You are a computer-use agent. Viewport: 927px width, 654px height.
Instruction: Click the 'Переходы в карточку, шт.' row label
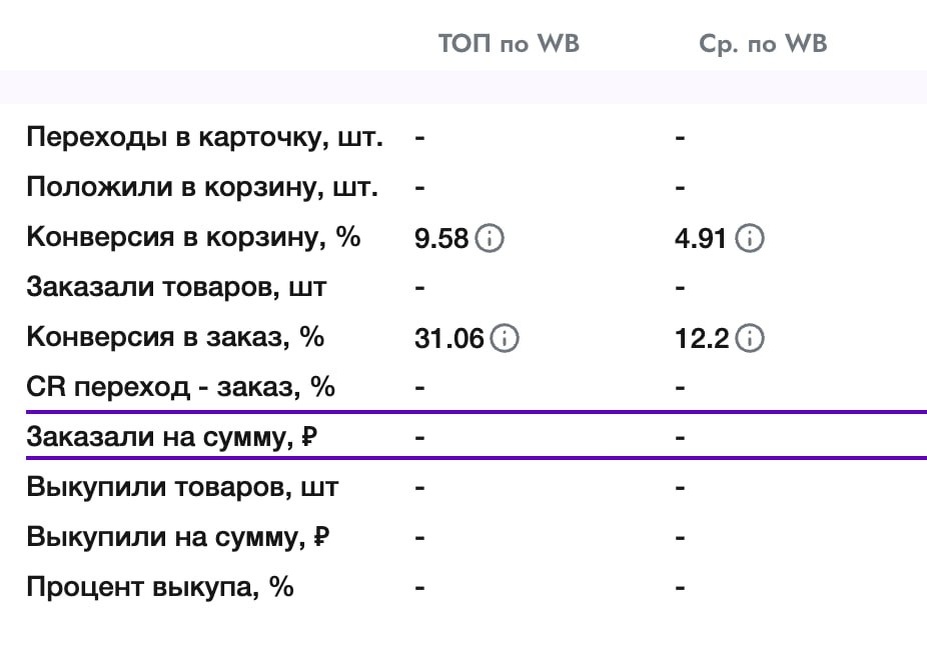pos(204,138)
